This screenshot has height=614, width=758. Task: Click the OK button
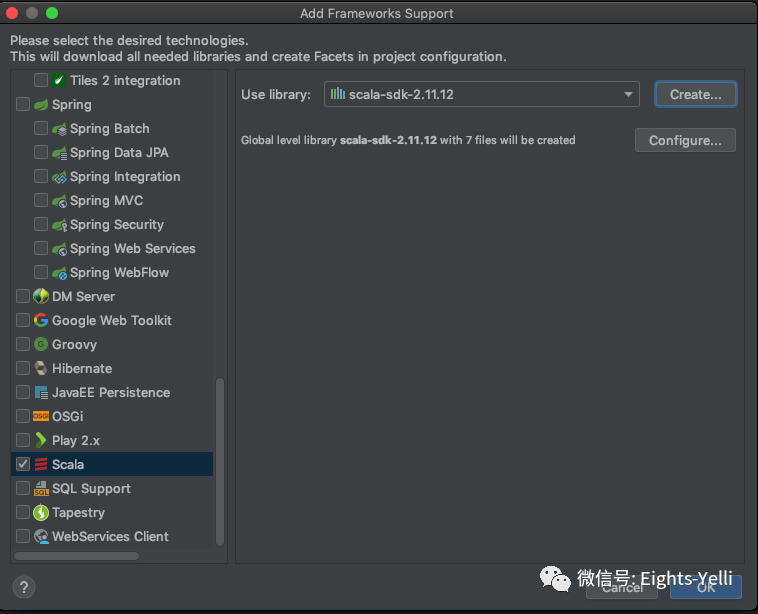(x=706, y=587)
